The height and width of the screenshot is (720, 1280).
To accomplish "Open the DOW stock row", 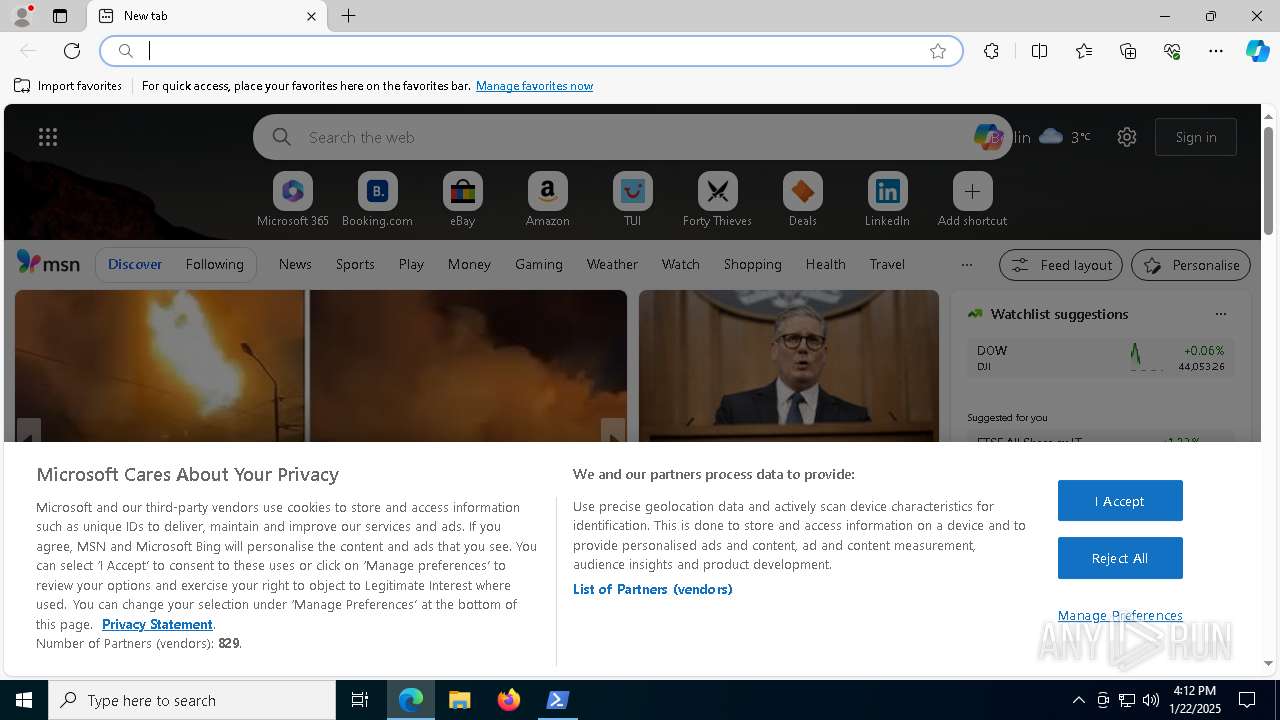I will coord(1100,358).
